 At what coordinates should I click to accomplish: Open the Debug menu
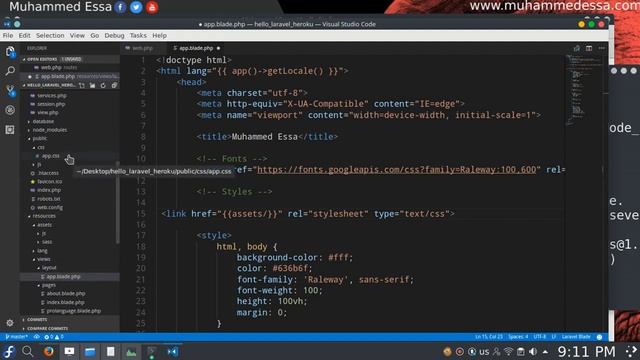tap(114, 36)
